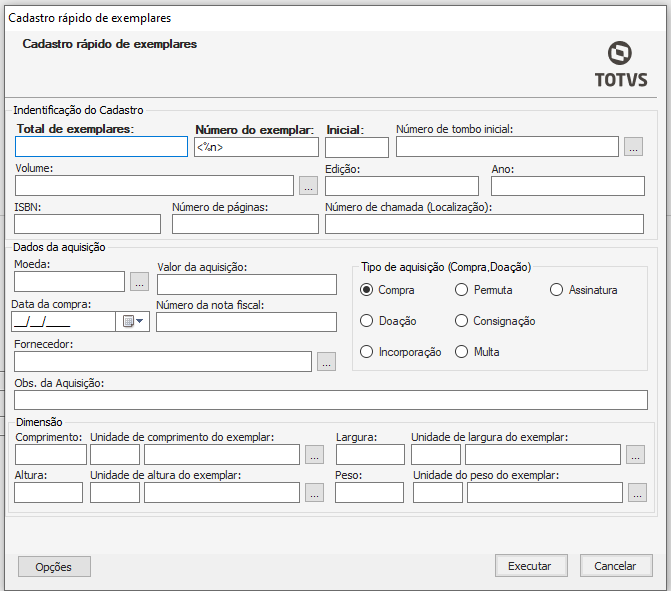
Task: Click the ISBN input field
Action: 88,224
